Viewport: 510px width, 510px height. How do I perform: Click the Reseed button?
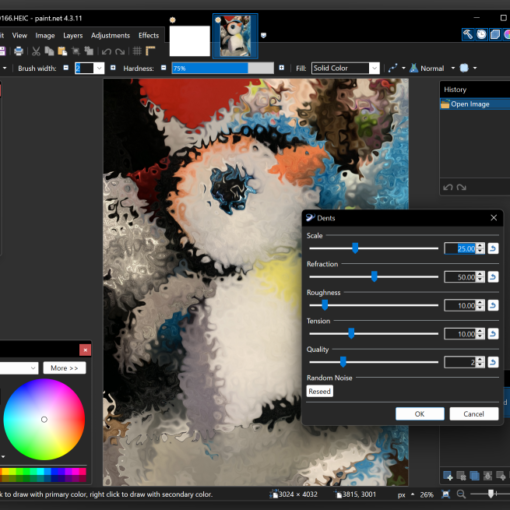click(x=319, y=391)
